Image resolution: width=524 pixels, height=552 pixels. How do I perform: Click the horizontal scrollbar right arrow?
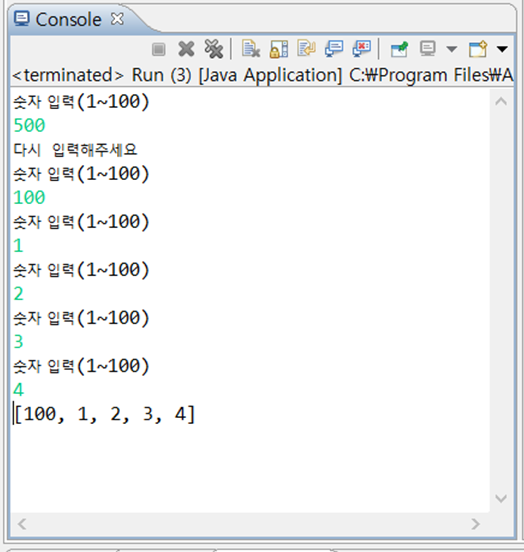pos(475,524)
